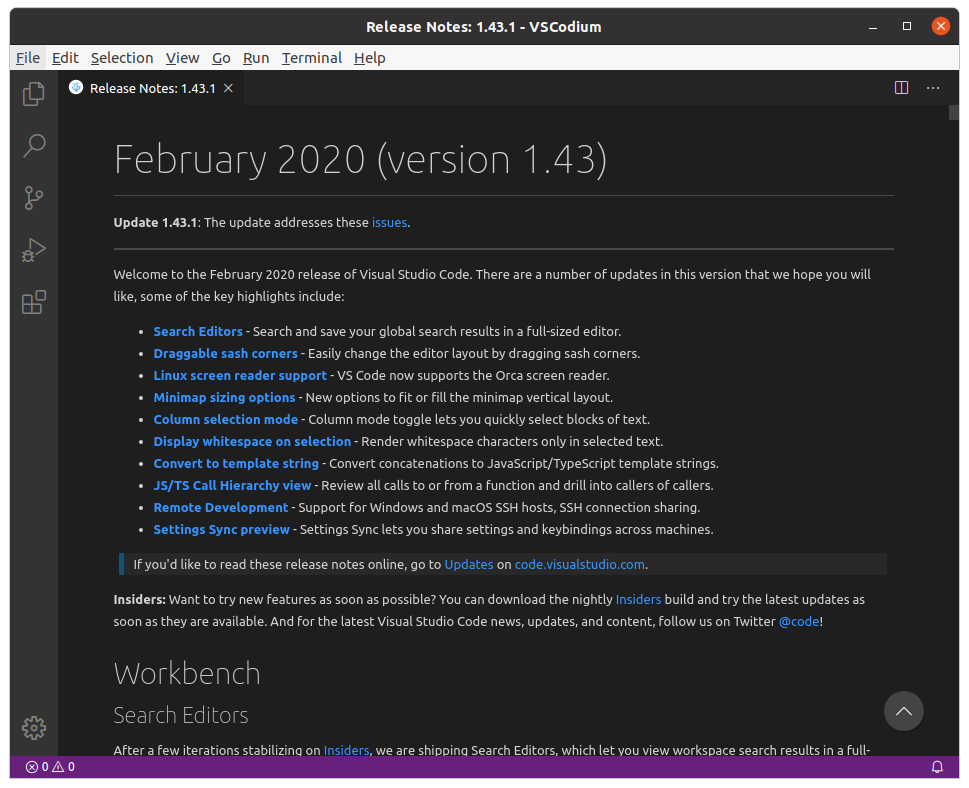This screenshot has height=788, width=969.
Task: Open the code.visualstudio.com link
Action: 579,564
